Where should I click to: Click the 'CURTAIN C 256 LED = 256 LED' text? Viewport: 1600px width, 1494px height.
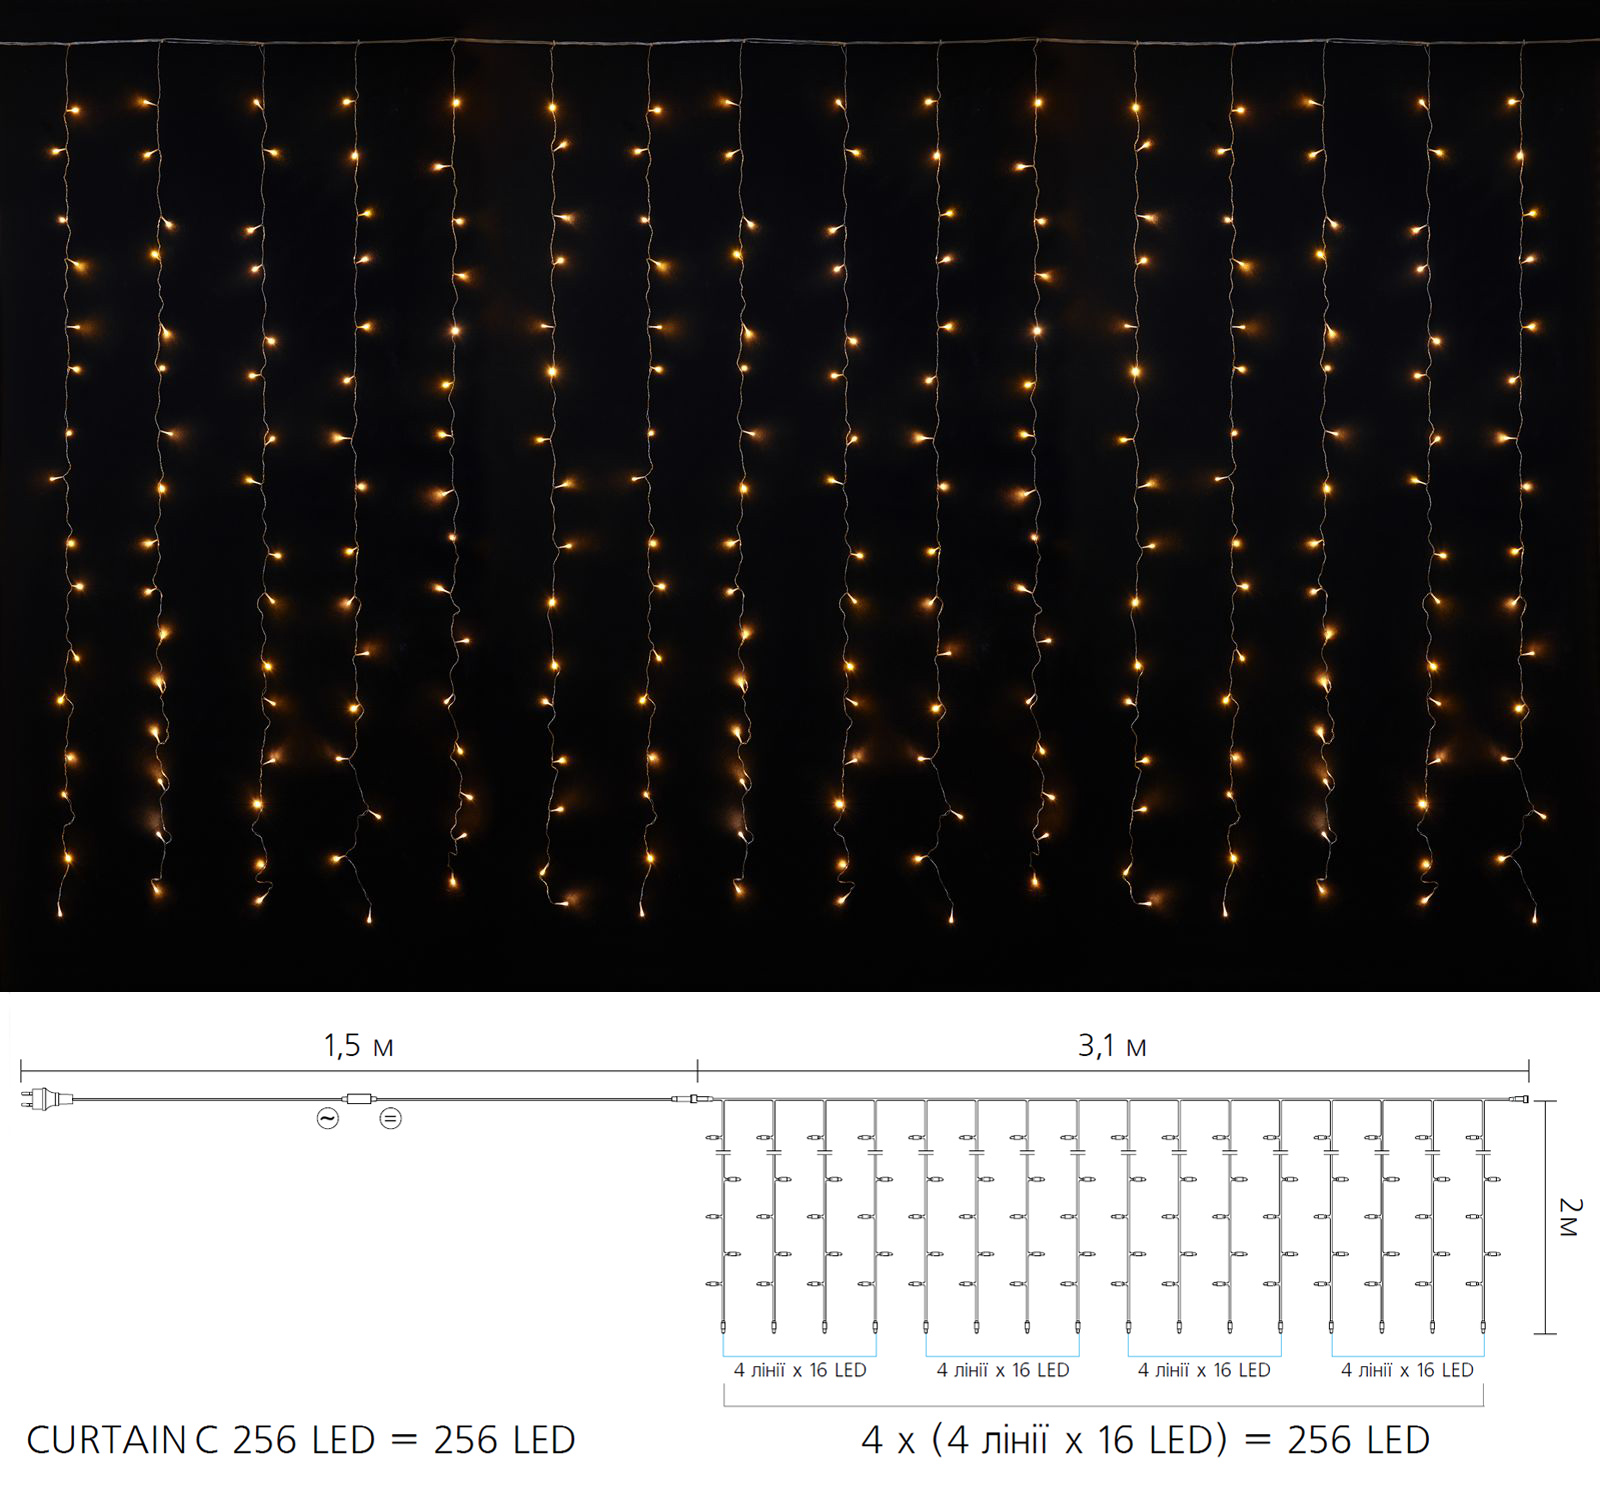[x=301, y=1440]
